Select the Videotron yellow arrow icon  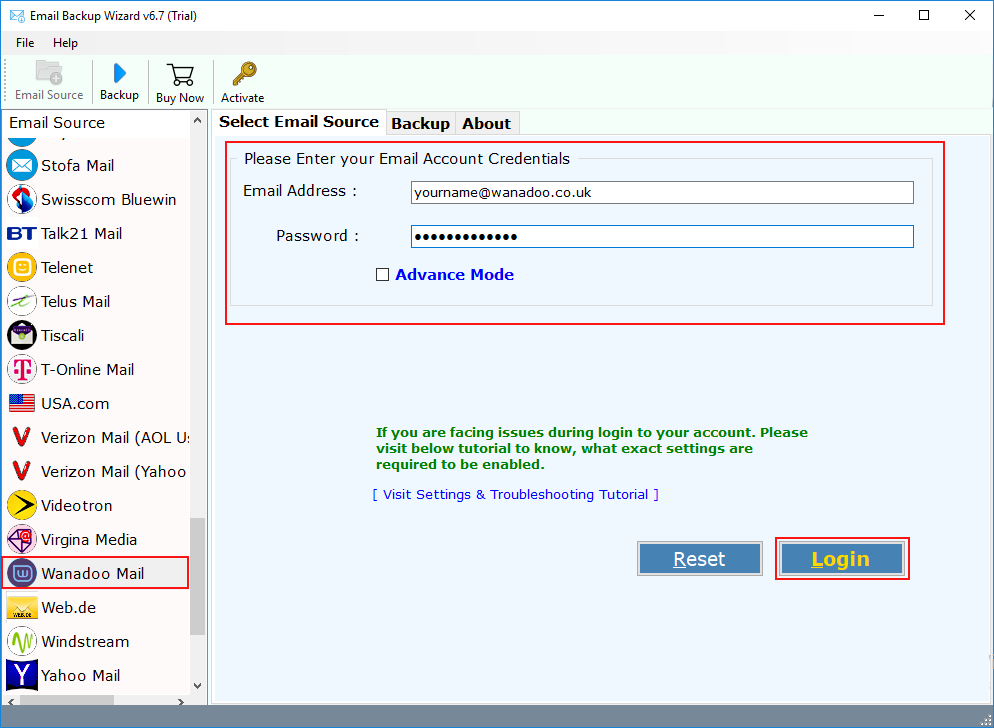[22, 505]
